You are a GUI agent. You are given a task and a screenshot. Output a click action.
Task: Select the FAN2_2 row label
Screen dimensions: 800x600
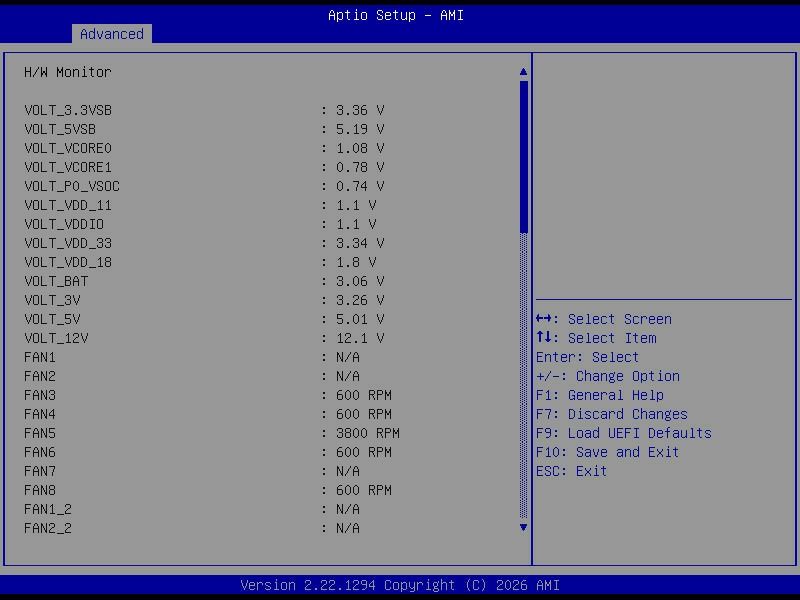pos(48,528)
